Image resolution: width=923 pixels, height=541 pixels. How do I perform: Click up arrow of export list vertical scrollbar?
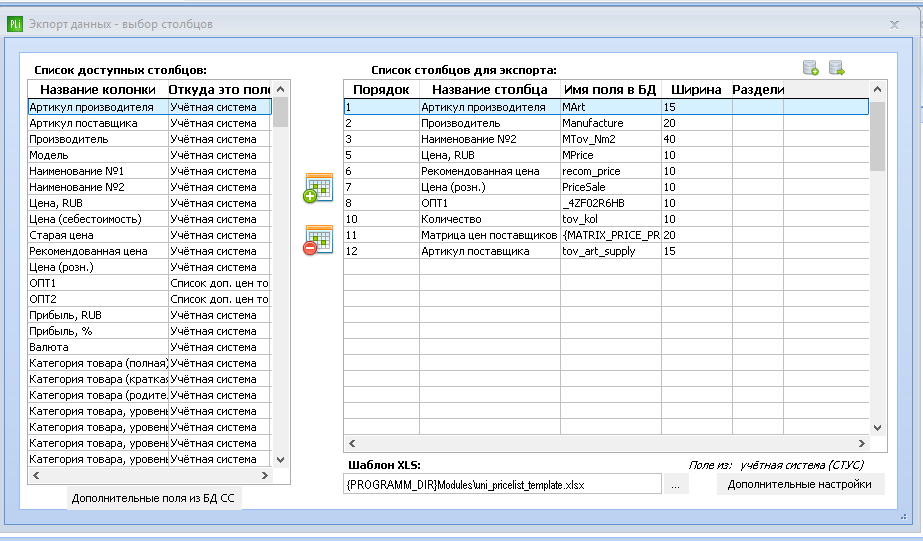click(877, 89)
